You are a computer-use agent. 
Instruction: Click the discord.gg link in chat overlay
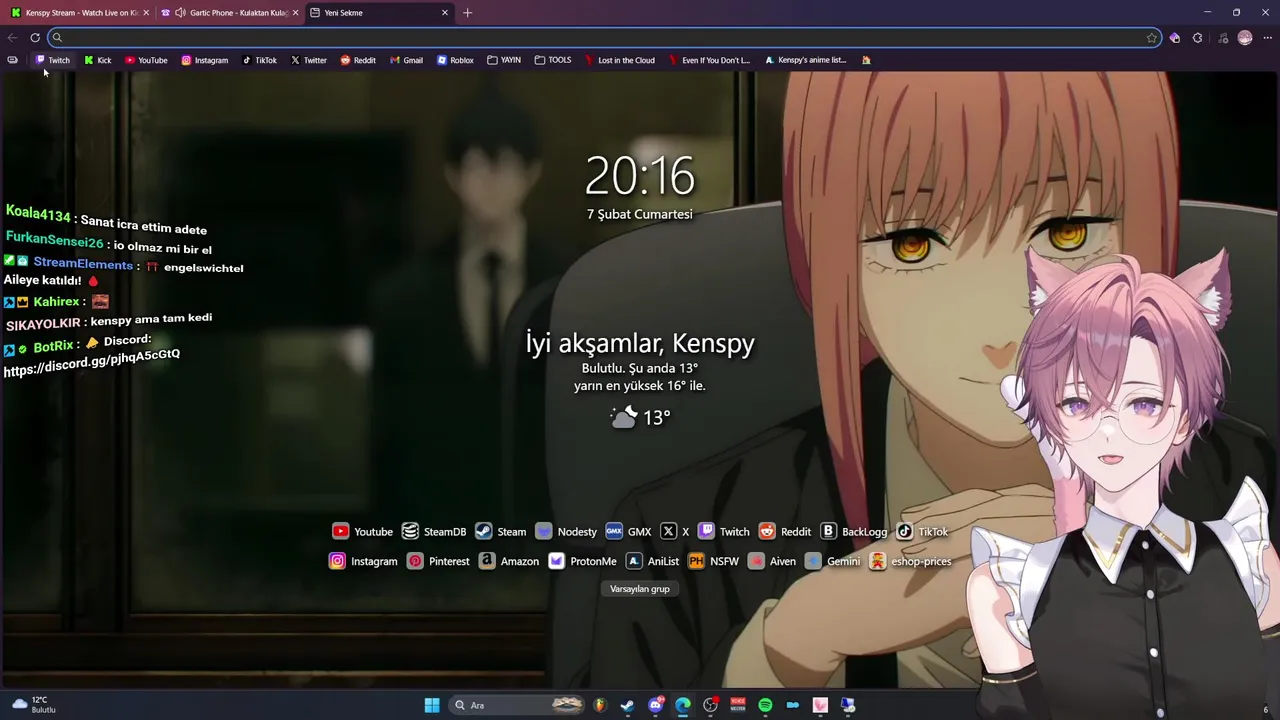(91, 362)
